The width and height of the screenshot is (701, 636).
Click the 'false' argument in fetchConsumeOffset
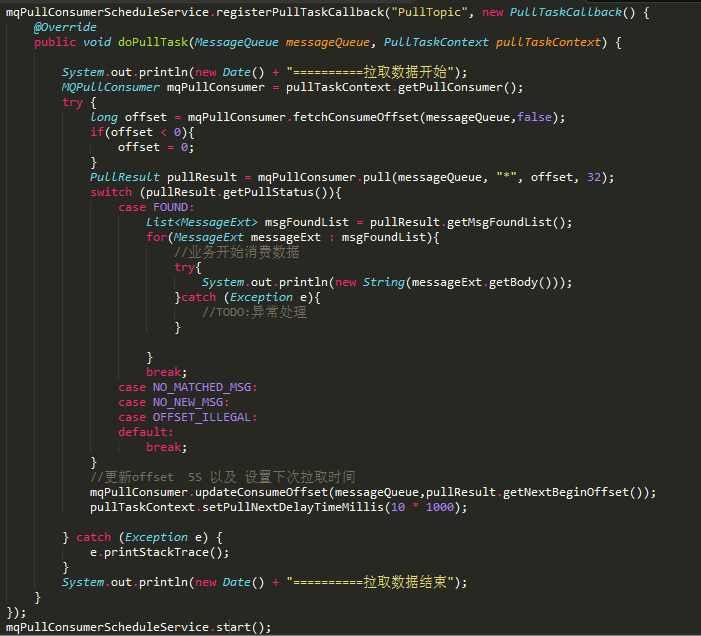point(534,117)
